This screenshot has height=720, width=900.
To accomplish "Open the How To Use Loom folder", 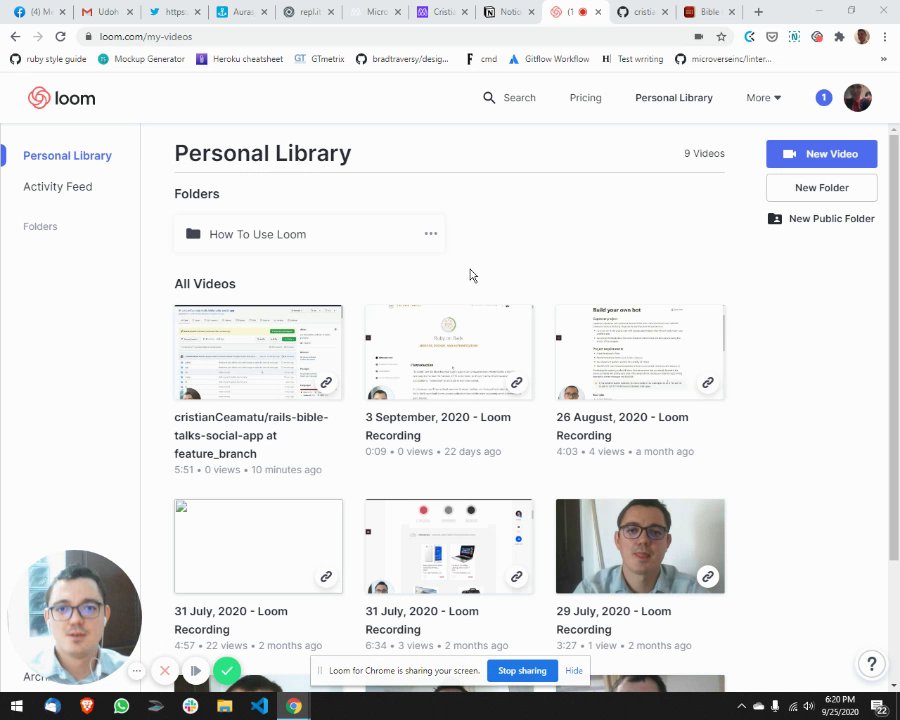I will pyautogui.click(x=309, y=234).
